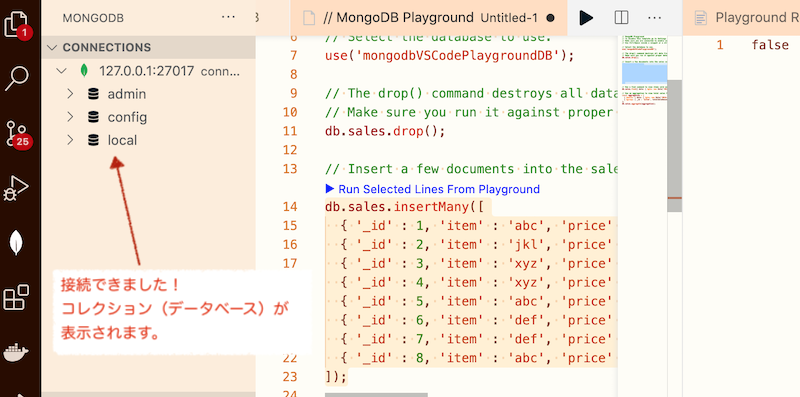Collapse the 127.0.0.1:27017 connection
This screenshot has width=800, height=397.
coord(62,70)
